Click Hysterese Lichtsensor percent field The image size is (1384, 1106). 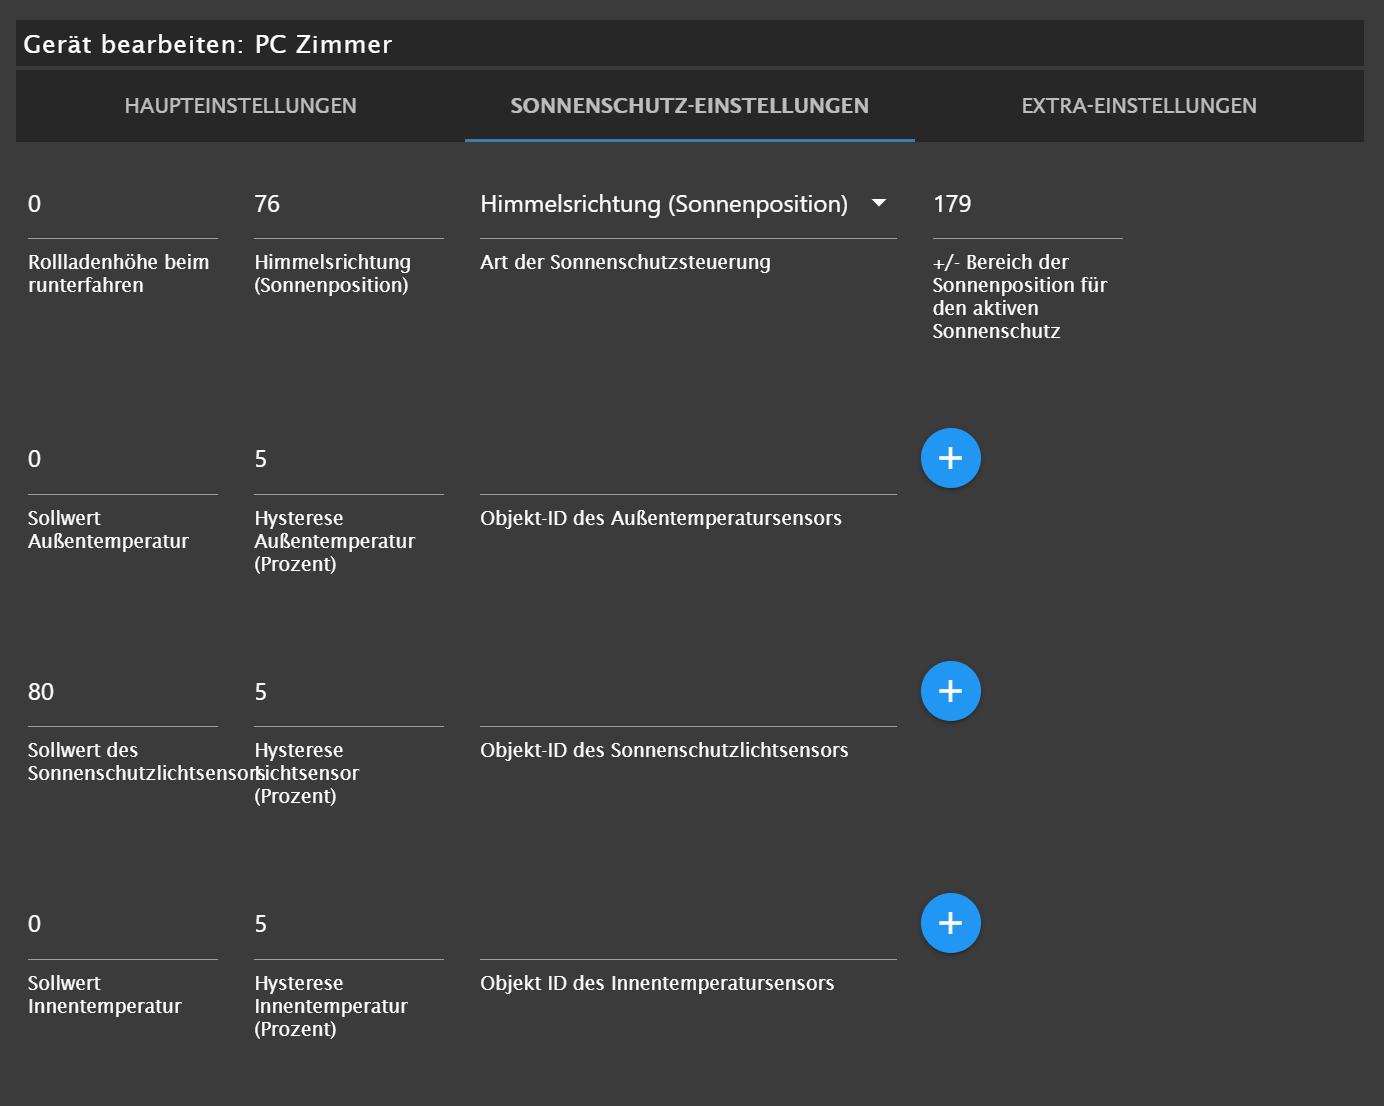click(x=348, y=692)
